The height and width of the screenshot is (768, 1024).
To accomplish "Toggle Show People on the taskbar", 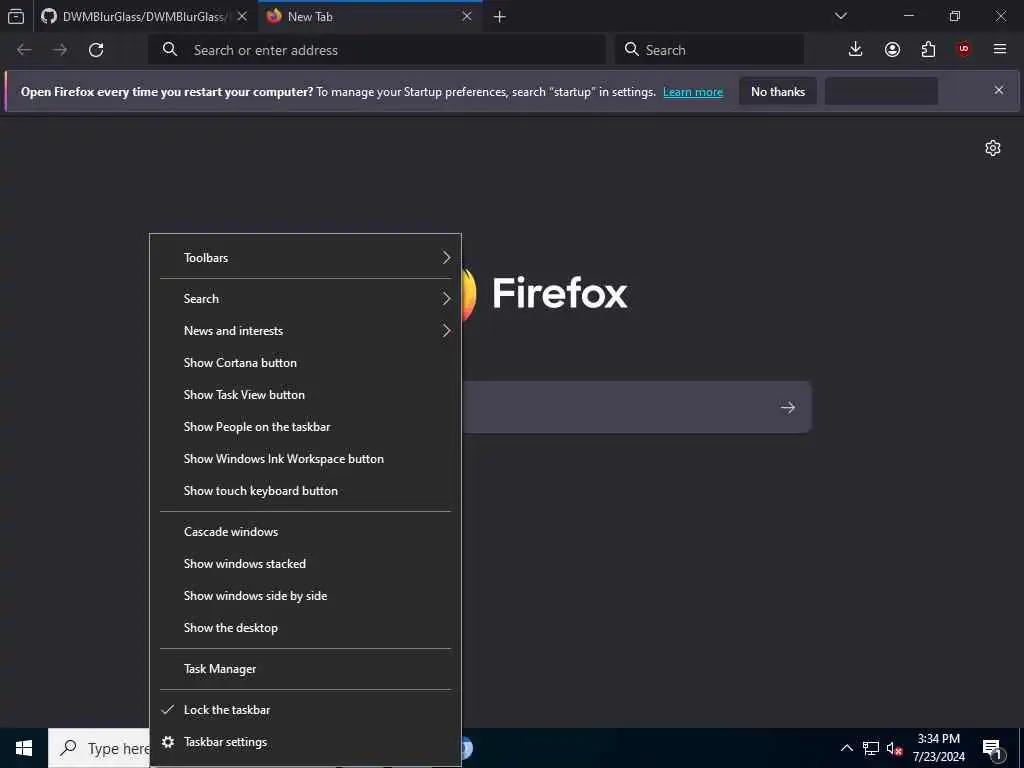I will tap(306, 426).
